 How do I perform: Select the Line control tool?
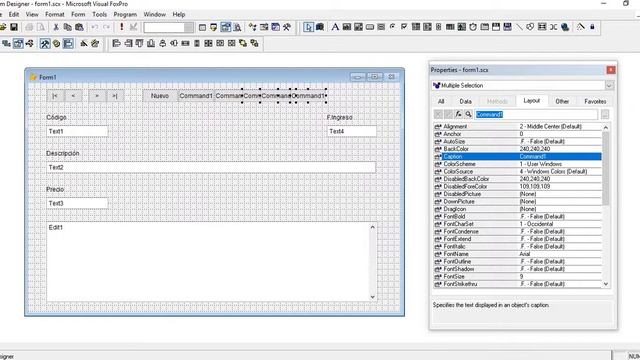point(519,27)
